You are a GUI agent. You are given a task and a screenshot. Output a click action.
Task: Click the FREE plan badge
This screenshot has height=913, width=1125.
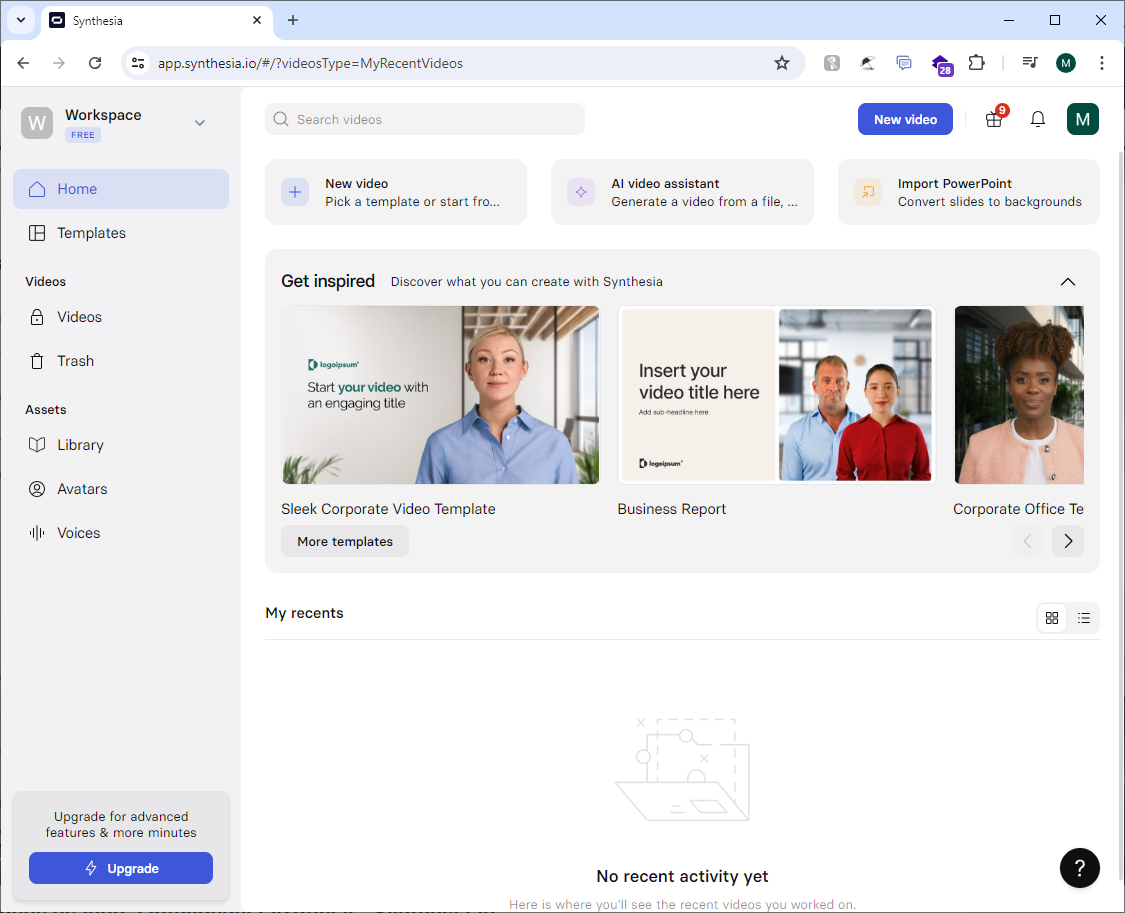83,135
